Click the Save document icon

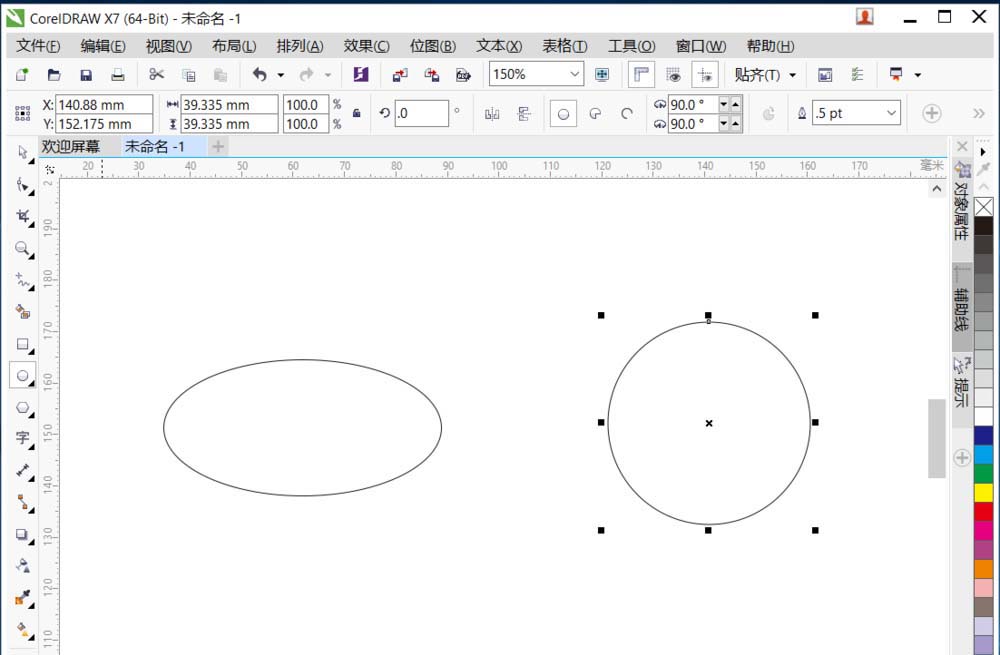point(86,74)
